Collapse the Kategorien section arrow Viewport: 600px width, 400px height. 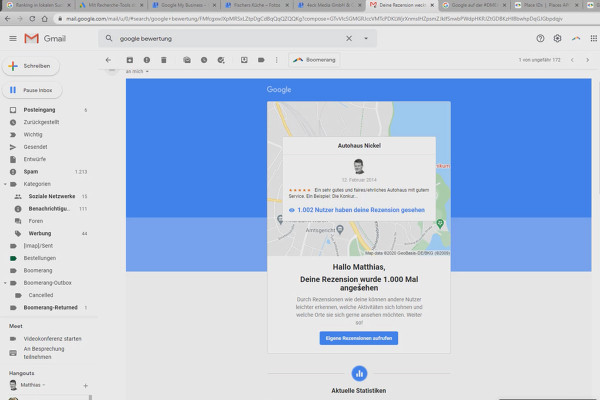click(5, 184)
